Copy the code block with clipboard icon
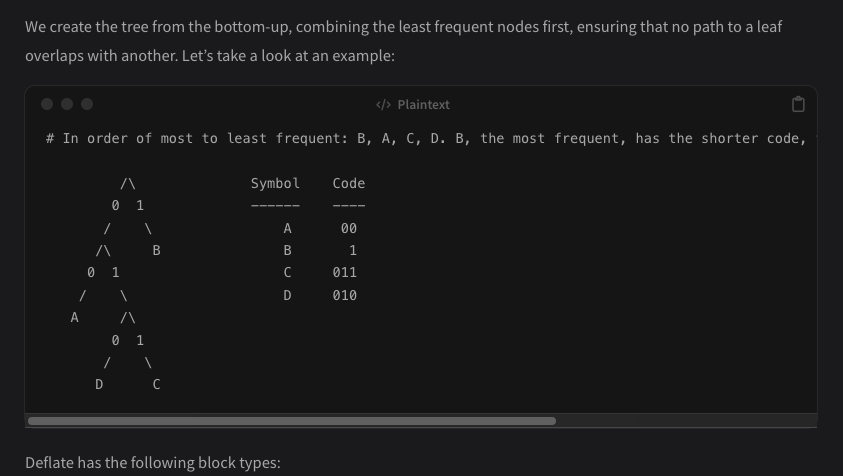 (797, 104)
